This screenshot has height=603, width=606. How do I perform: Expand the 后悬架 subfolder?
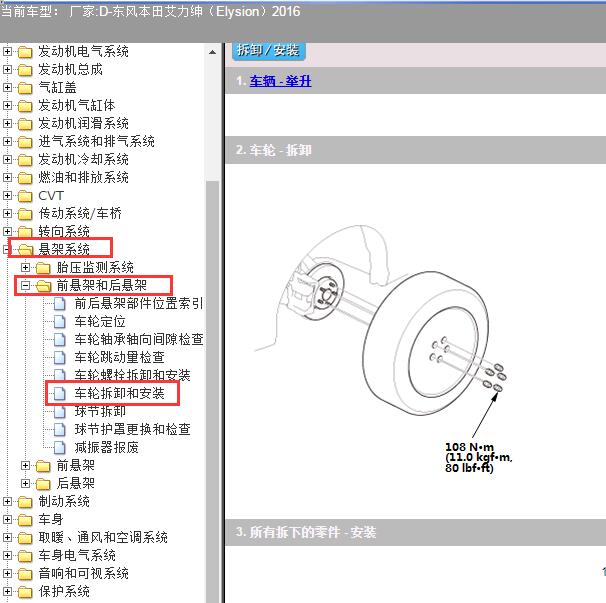click(26, 484)
